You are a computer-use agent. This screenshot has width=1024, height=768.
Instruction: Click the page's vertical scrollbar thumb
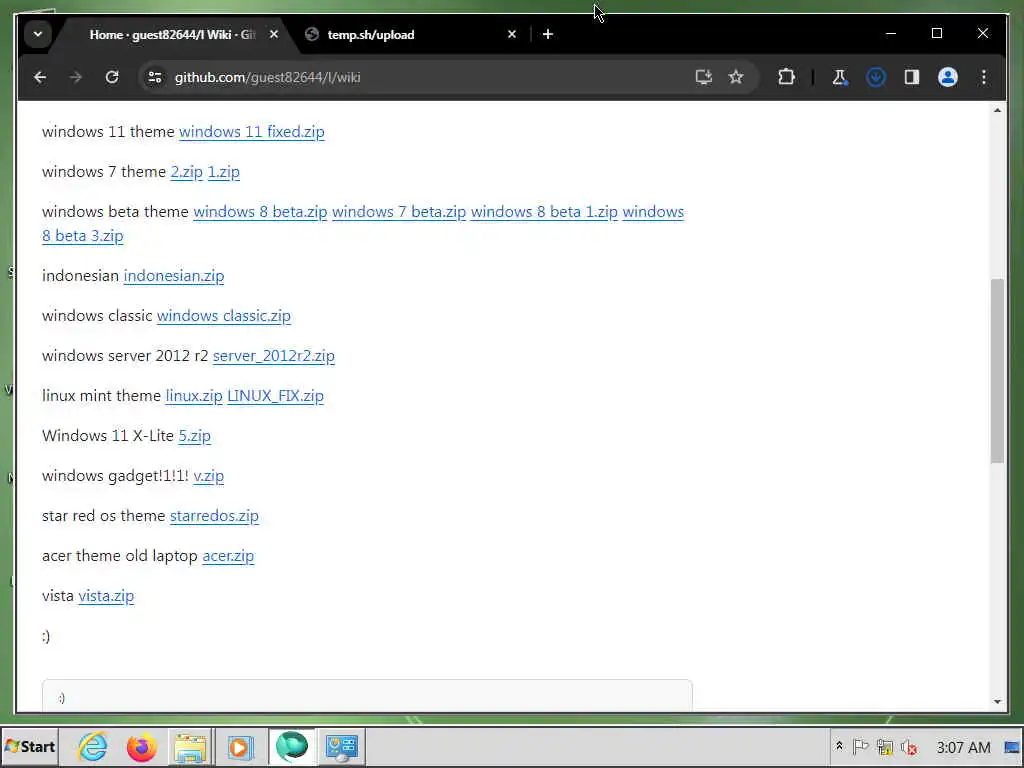click(997, 370)
